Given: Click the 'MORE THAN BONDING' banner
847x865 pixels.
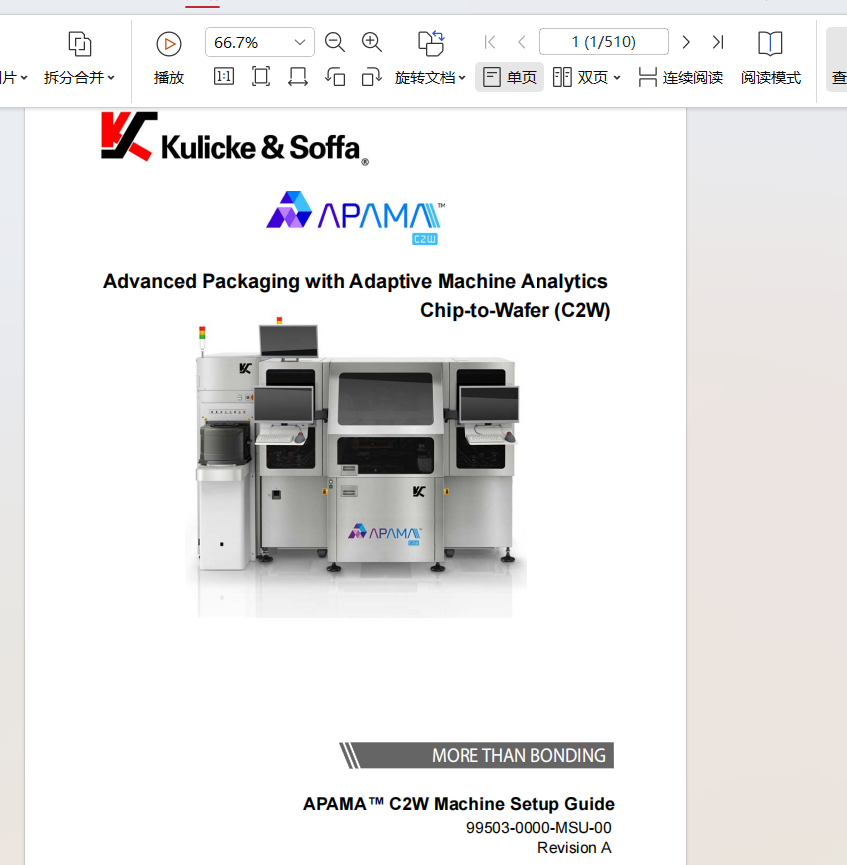Looking at the screenshot, I should click(x=476, y=755).
